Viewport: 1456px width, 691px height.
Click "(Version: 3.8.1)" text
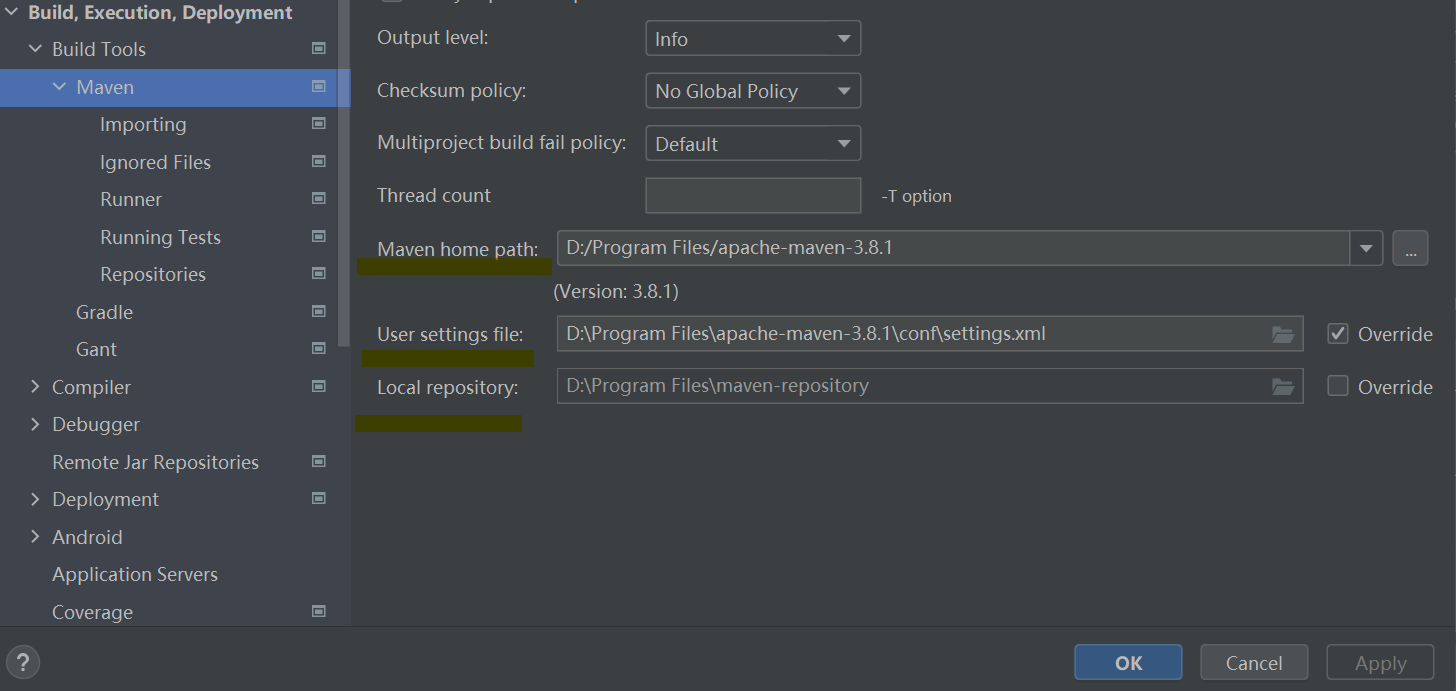coord(616,292)
